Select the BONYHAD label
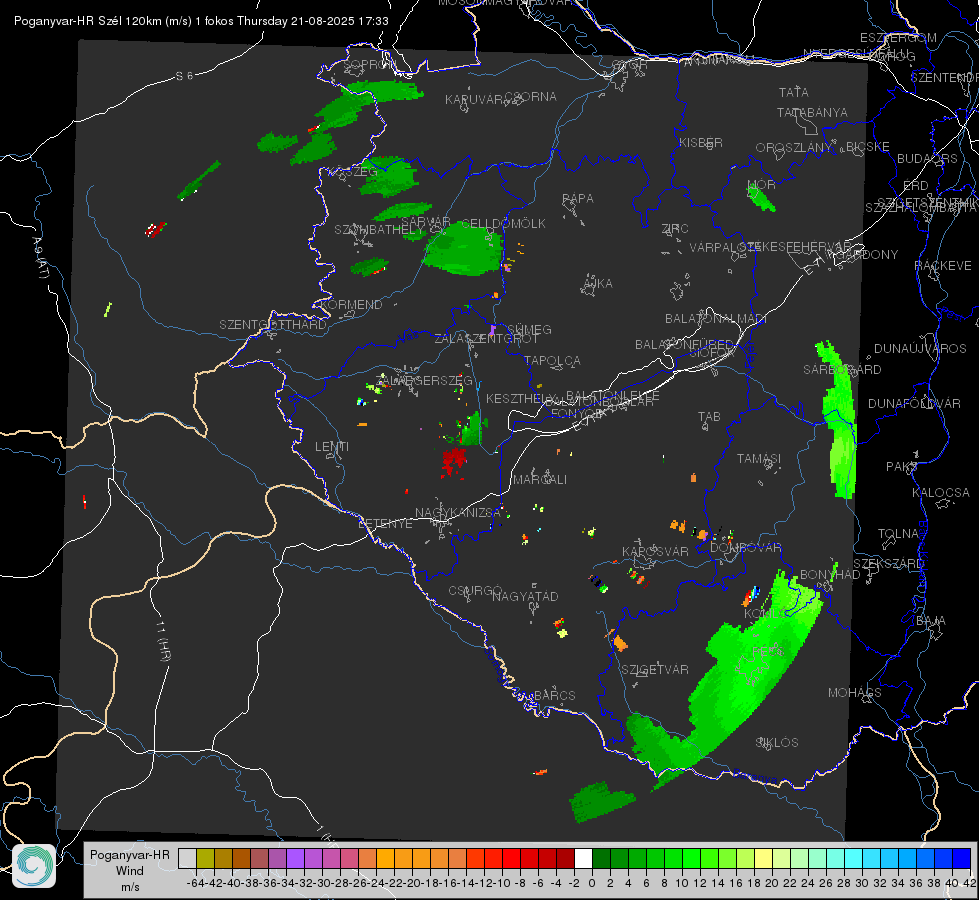 [830, 575]
